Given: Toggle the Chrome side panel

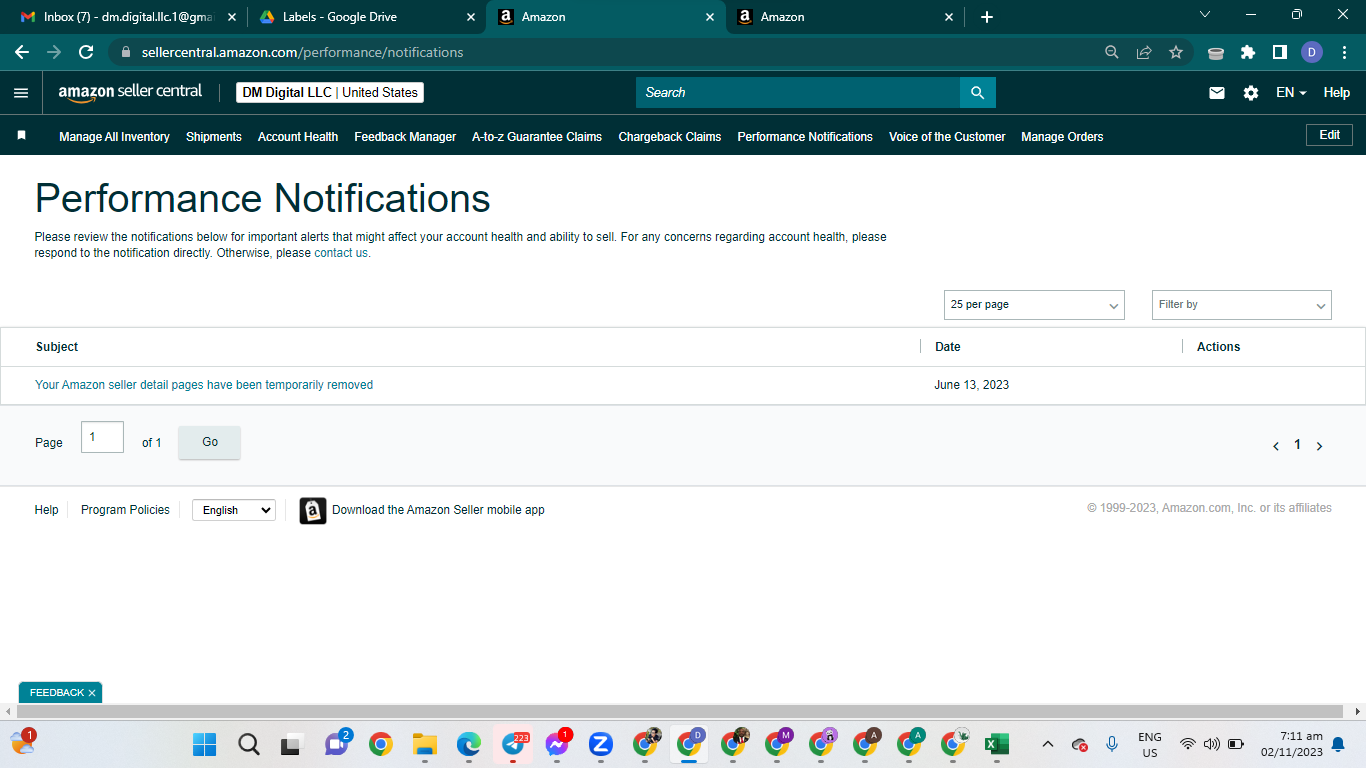Looking at the screenshot, I should click(x=1280, y=52).
